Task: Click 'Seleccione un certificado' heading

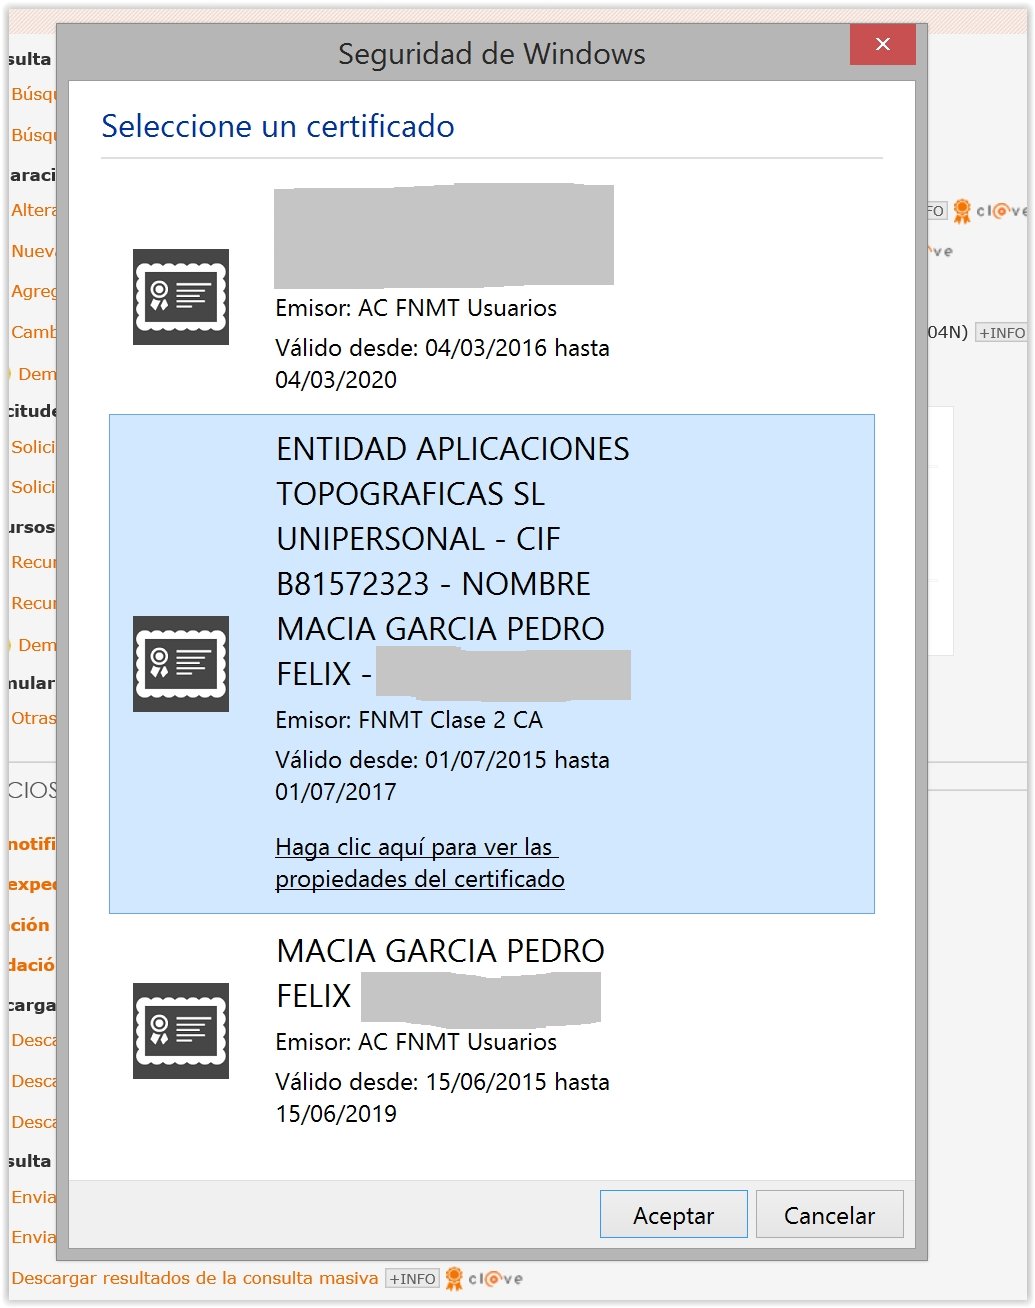Action: (x=278, y=126)
